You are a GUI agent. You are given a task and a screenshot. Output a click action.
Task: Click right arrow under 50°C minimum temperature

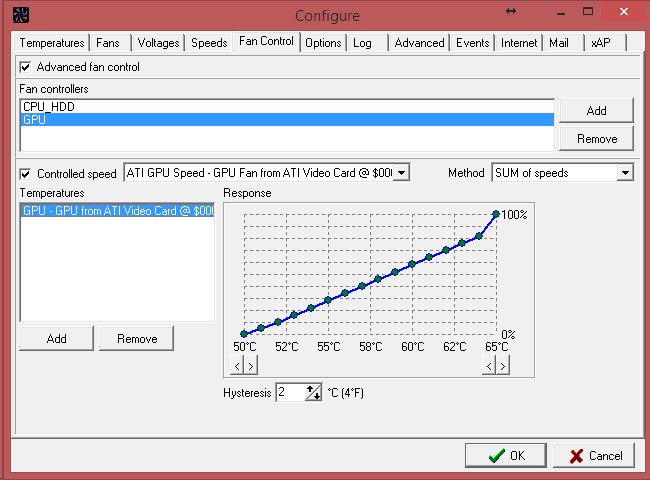coord(250,366)
